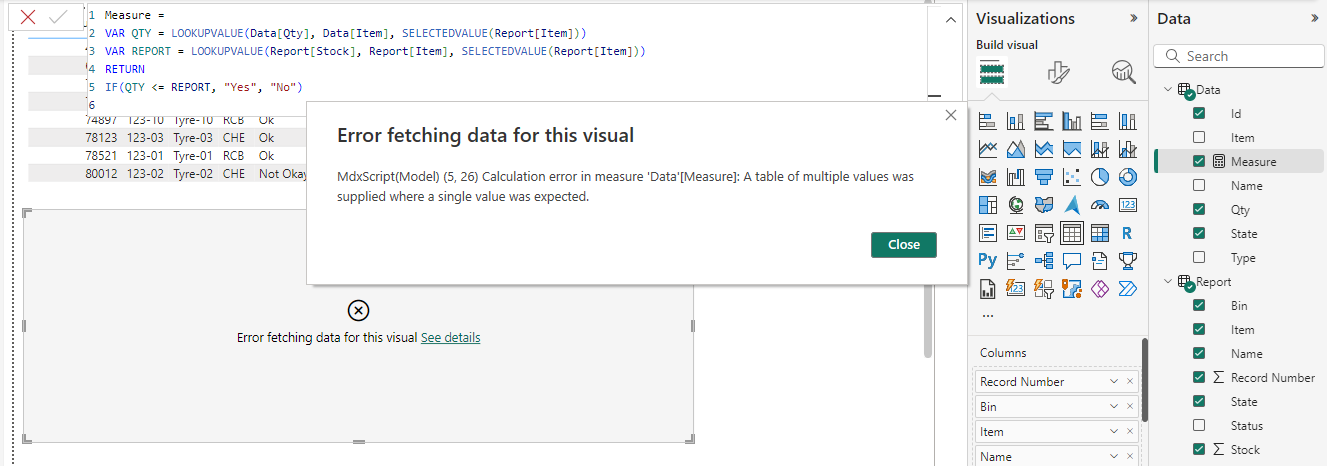Choose the Donut chart visual
This screenshot has height=466, width=1327.
point(1128,177)
